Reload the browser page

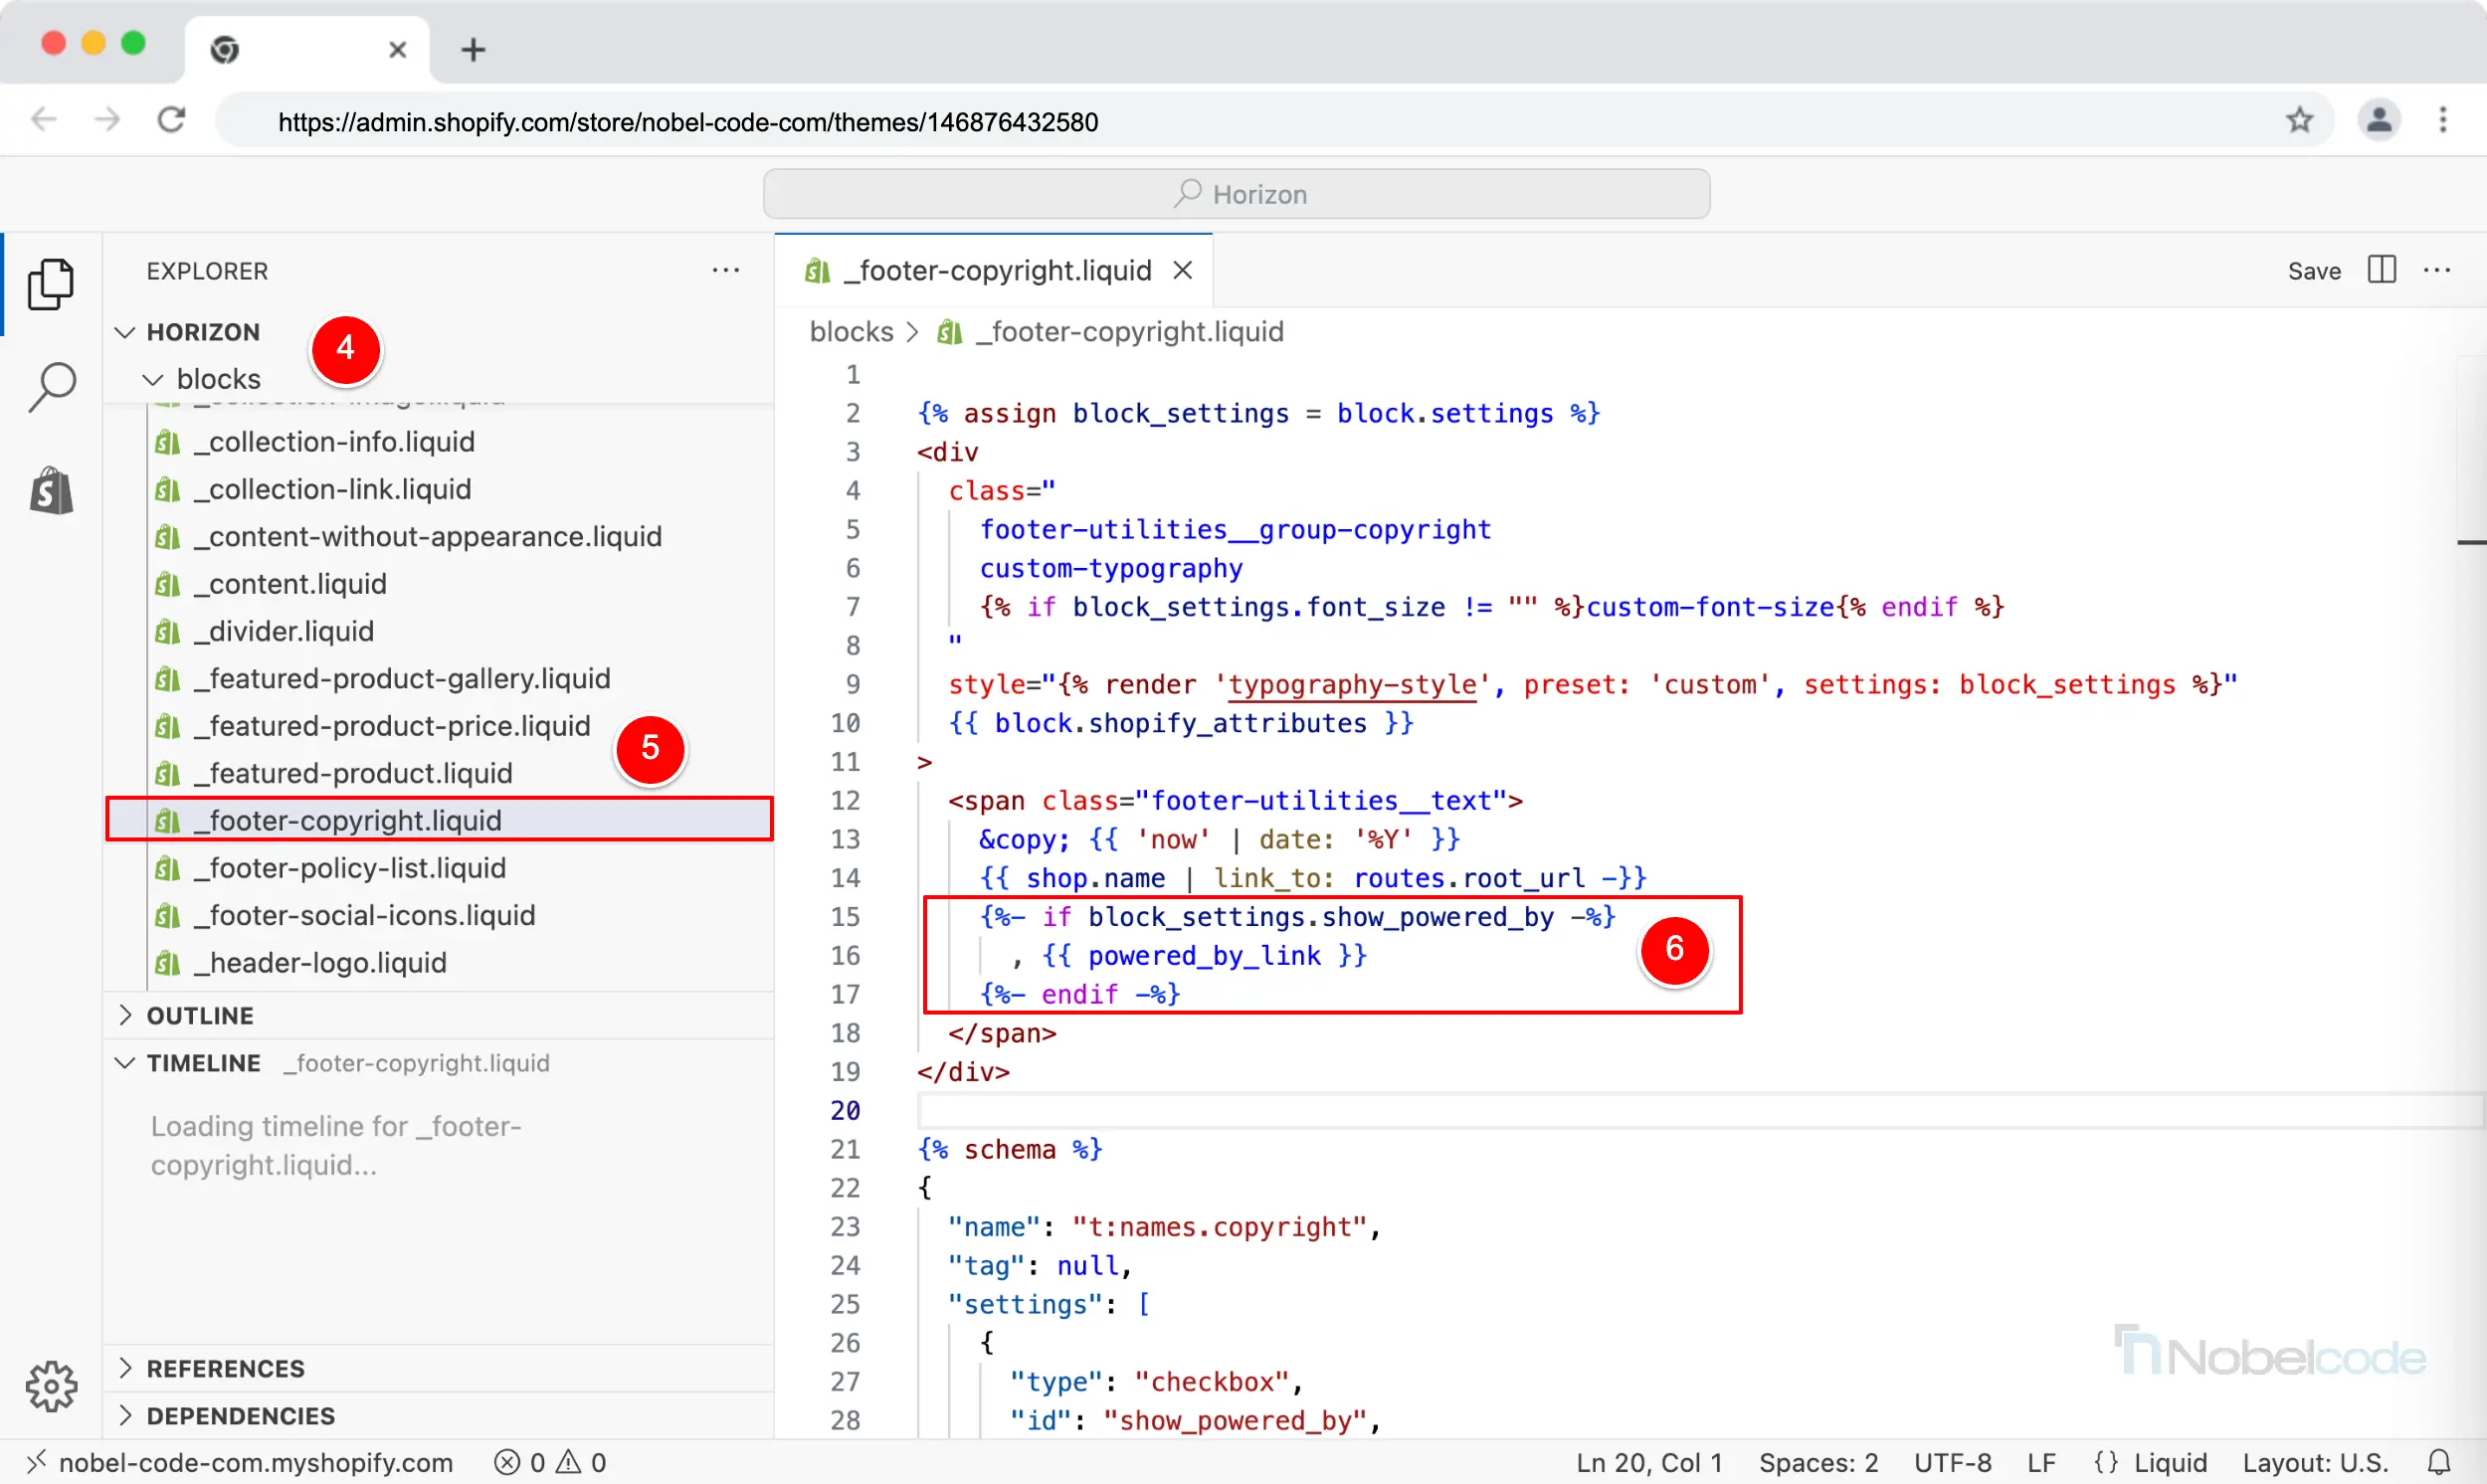(x=172, y=121)
